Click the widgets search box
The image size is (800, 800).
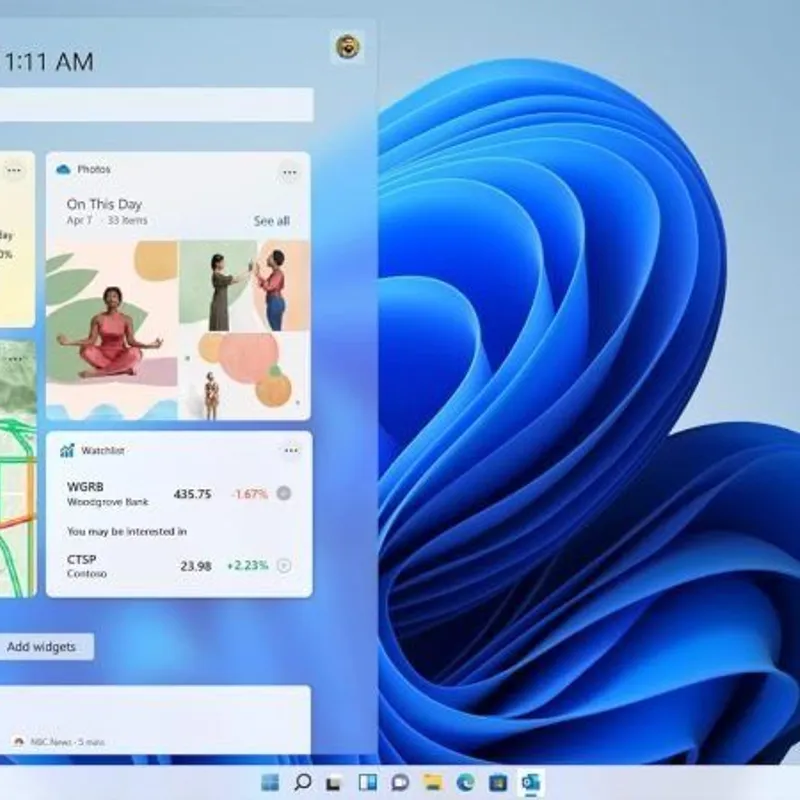(x=156, y=105)
